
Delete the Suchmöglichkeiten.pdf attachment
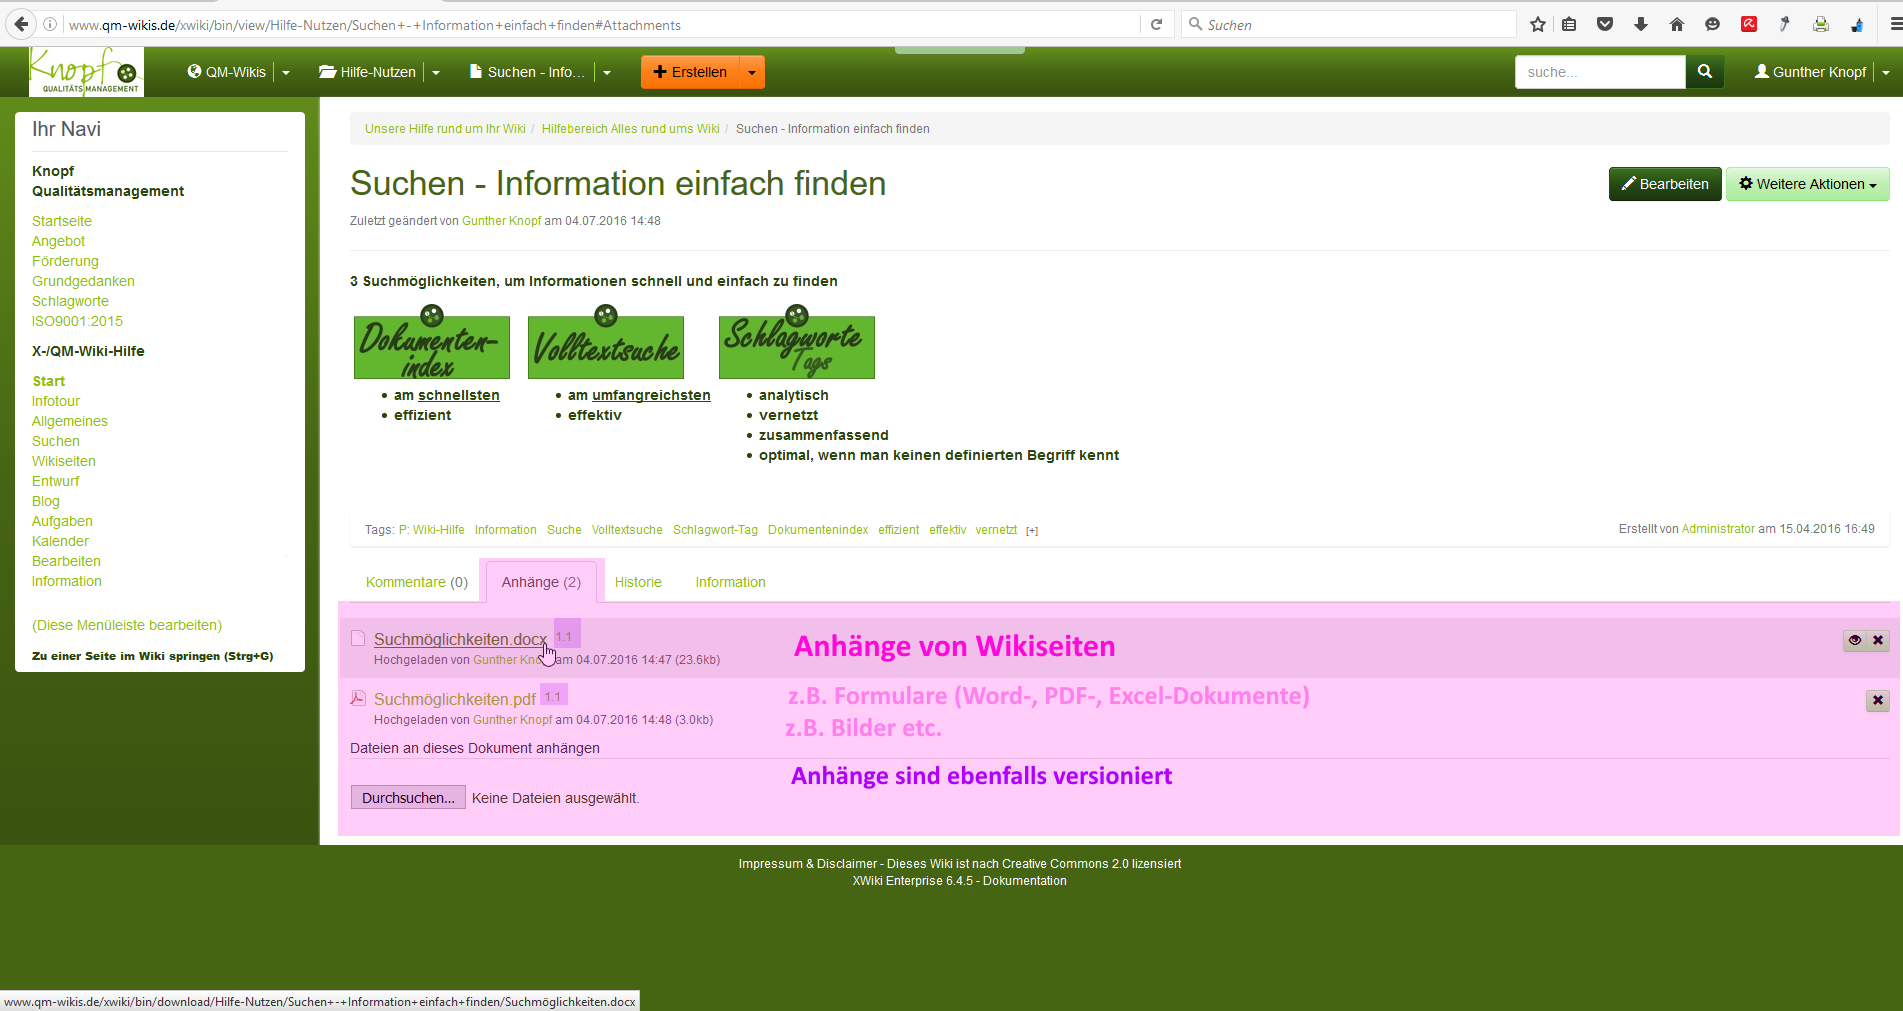tap(1877, 701)
